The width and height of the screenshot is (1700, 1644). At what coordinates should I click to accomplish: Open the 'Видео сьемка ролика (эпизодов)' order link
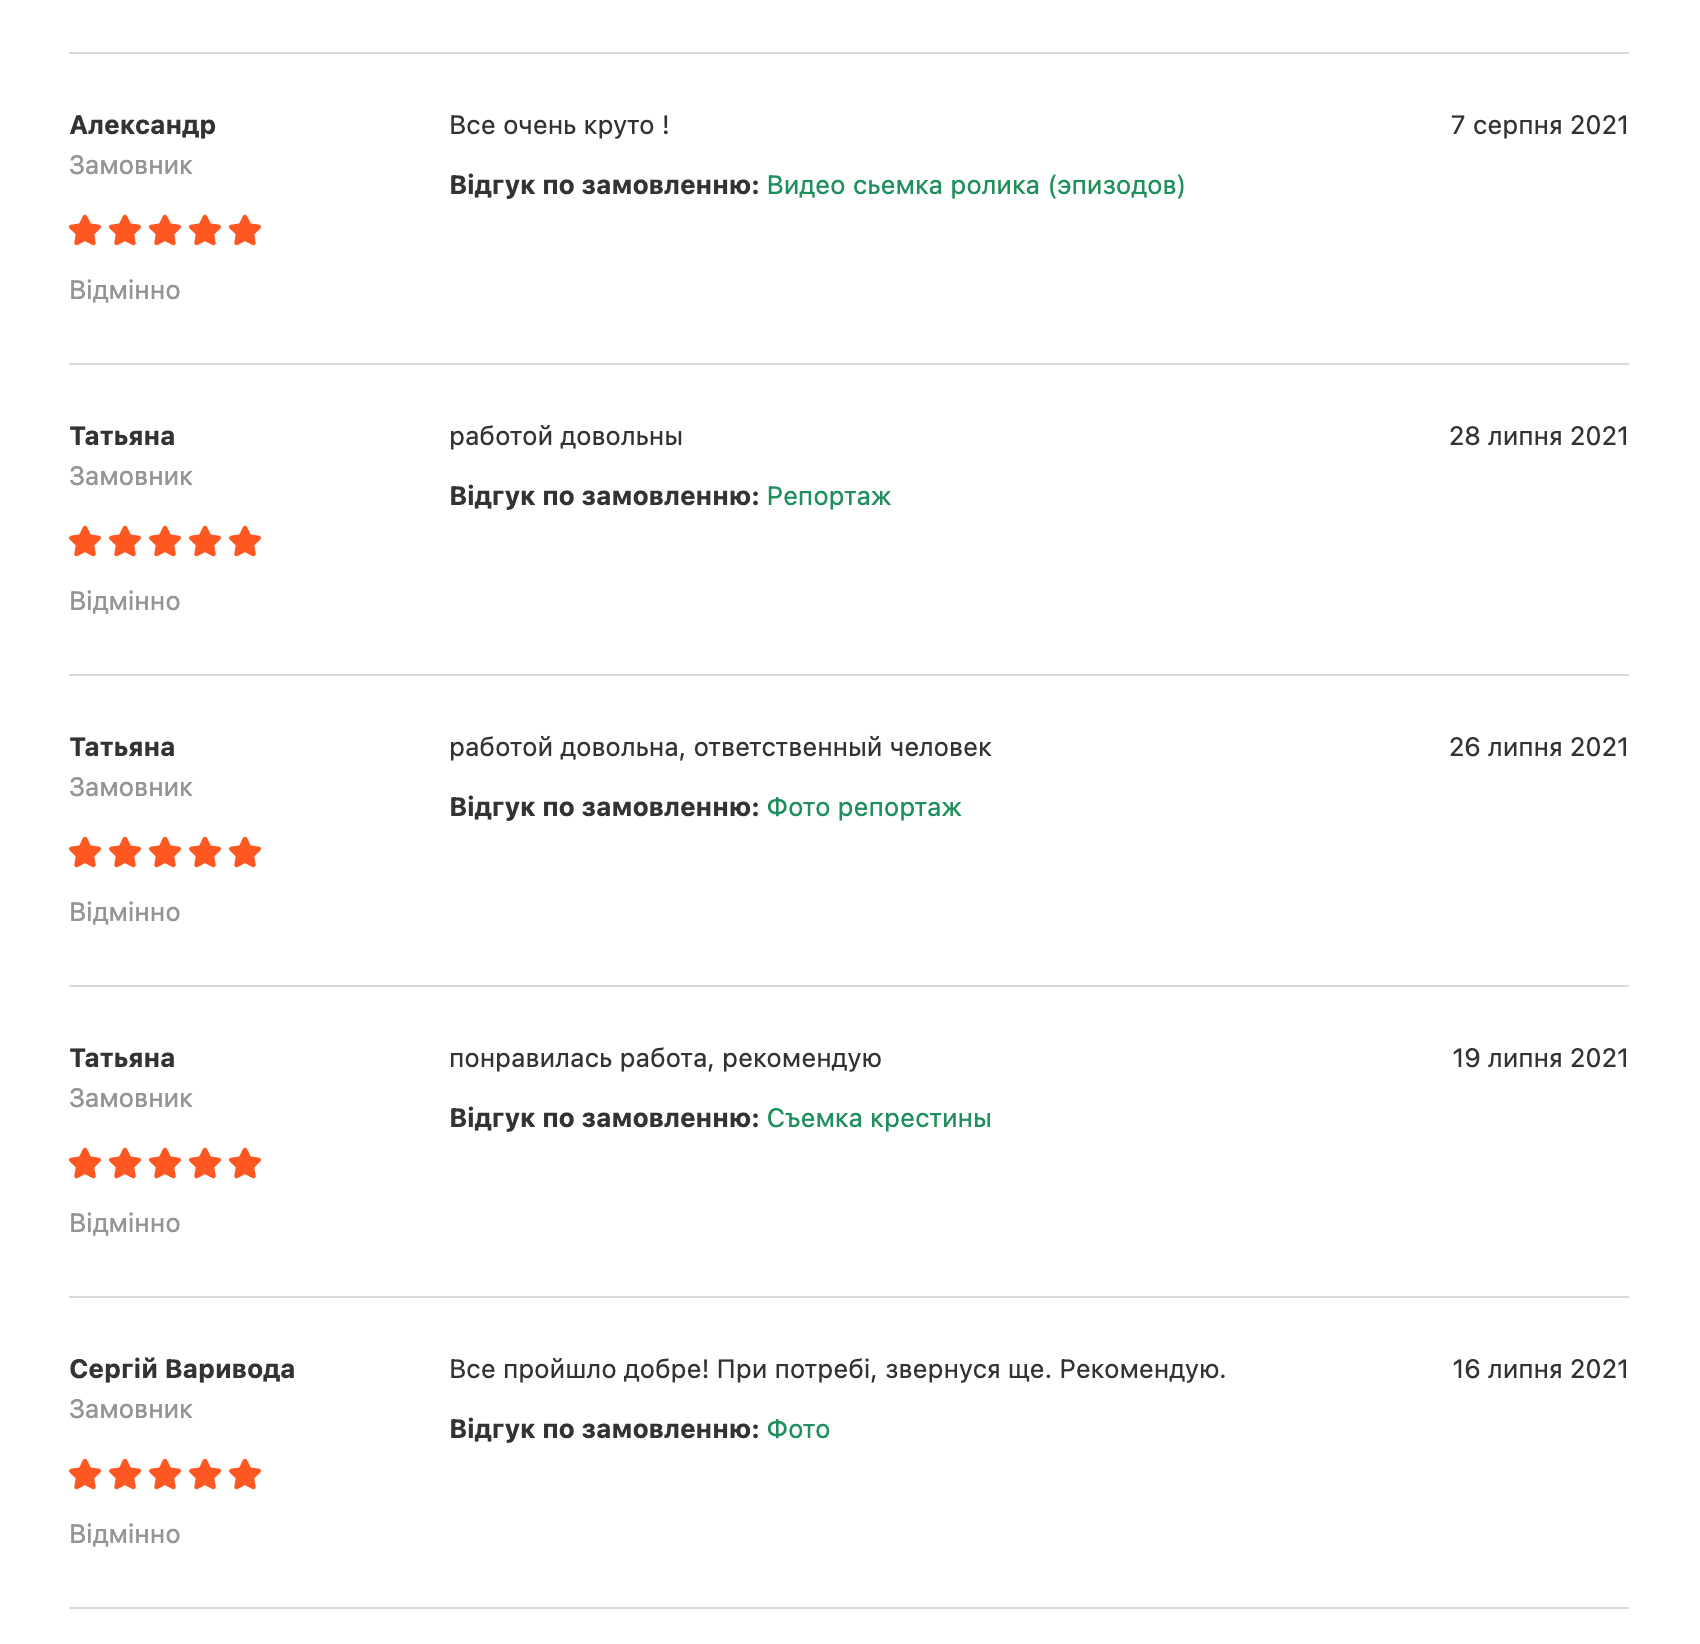(x=975, y=186)
